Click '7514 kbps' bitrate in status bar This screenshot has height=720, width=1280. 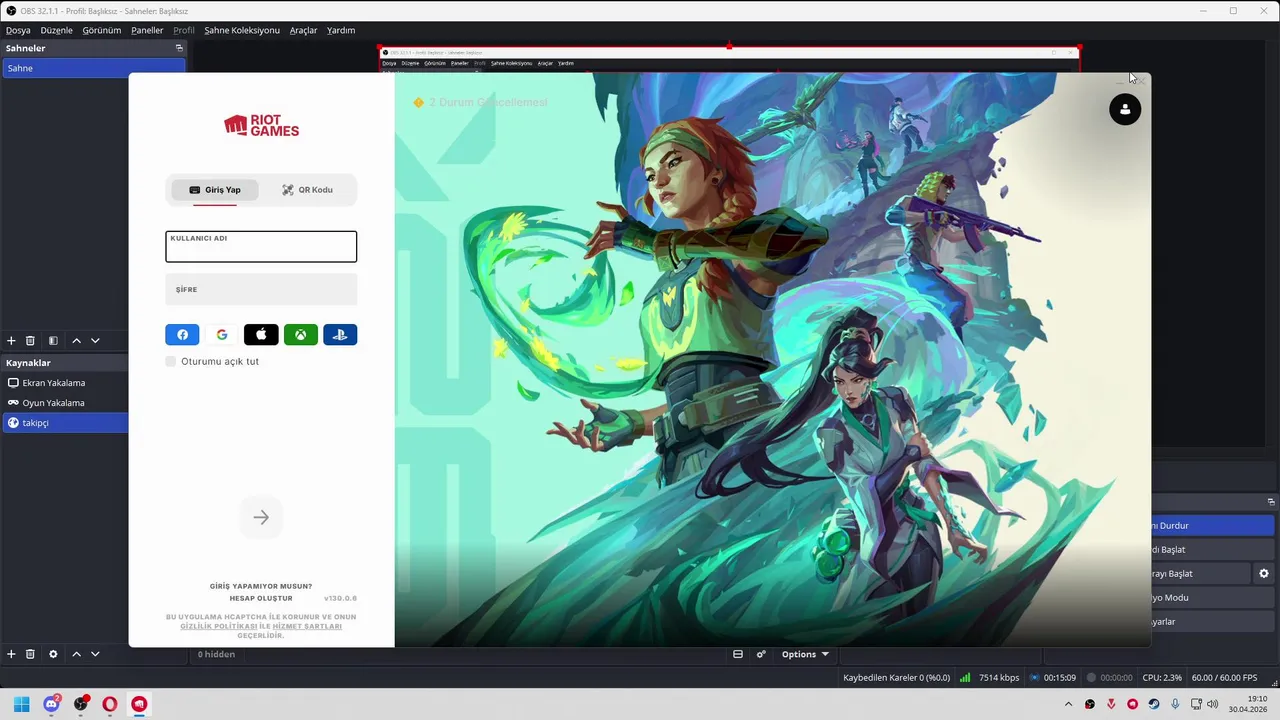pos(999,678)
